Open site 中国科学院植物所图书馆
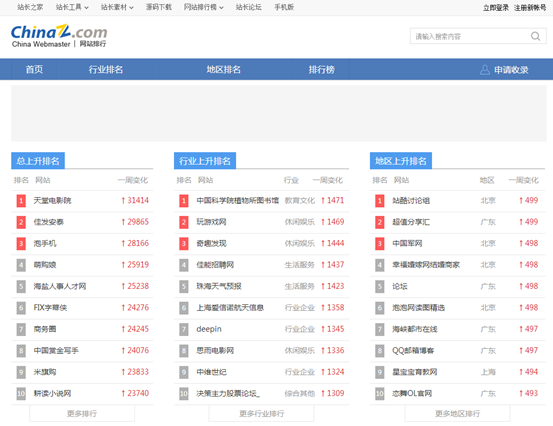Viewport: 553px width, 426px height. click(237, 201)
